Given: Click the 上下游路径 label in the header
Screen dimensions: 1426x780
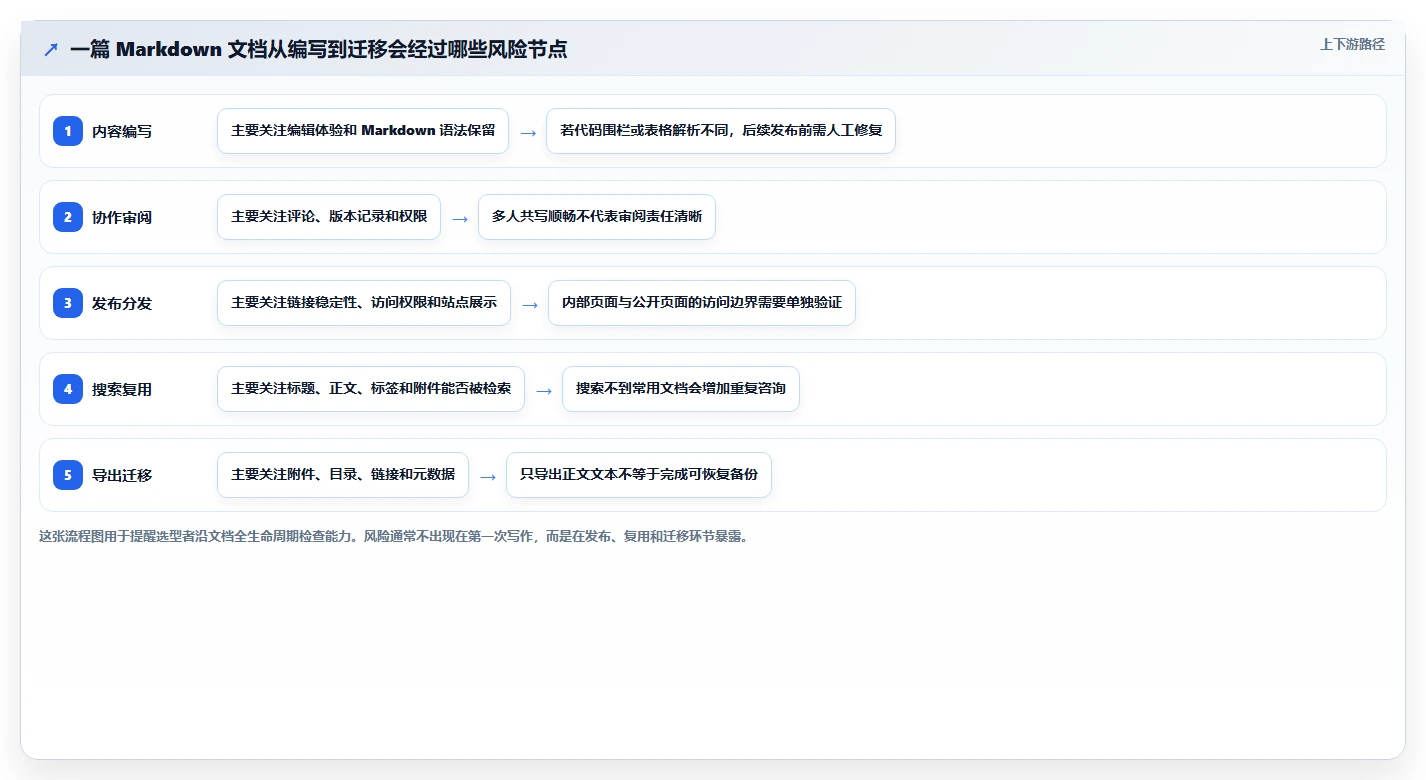Looking at the screenshot, I should pyautogui.click(x=1352, y=44).
